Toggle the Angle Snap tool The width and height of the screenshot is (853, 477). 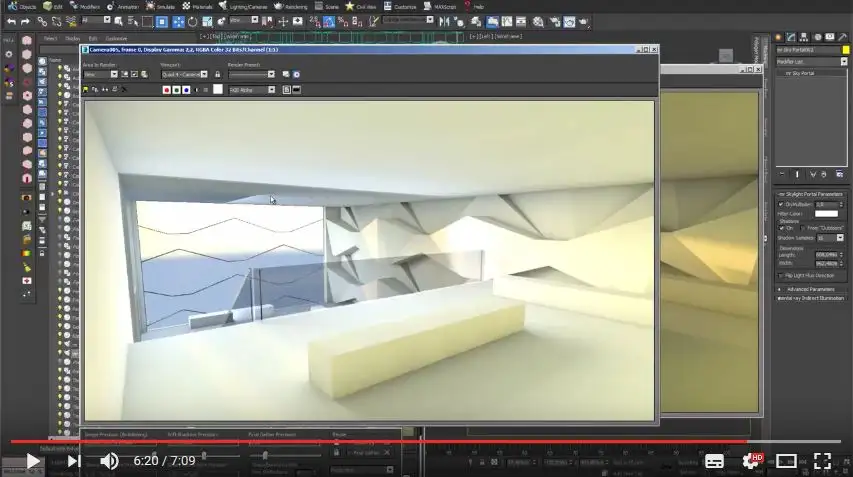[x=329, y=22]
